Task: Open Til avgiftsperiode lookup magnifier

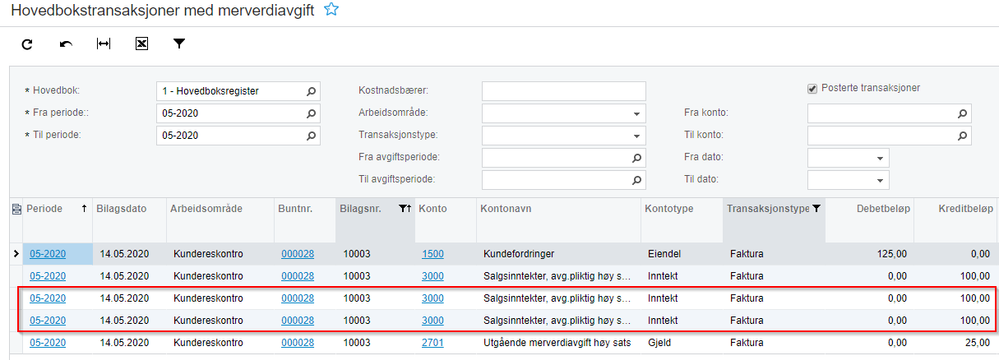Action: click(x=636, y=180)
